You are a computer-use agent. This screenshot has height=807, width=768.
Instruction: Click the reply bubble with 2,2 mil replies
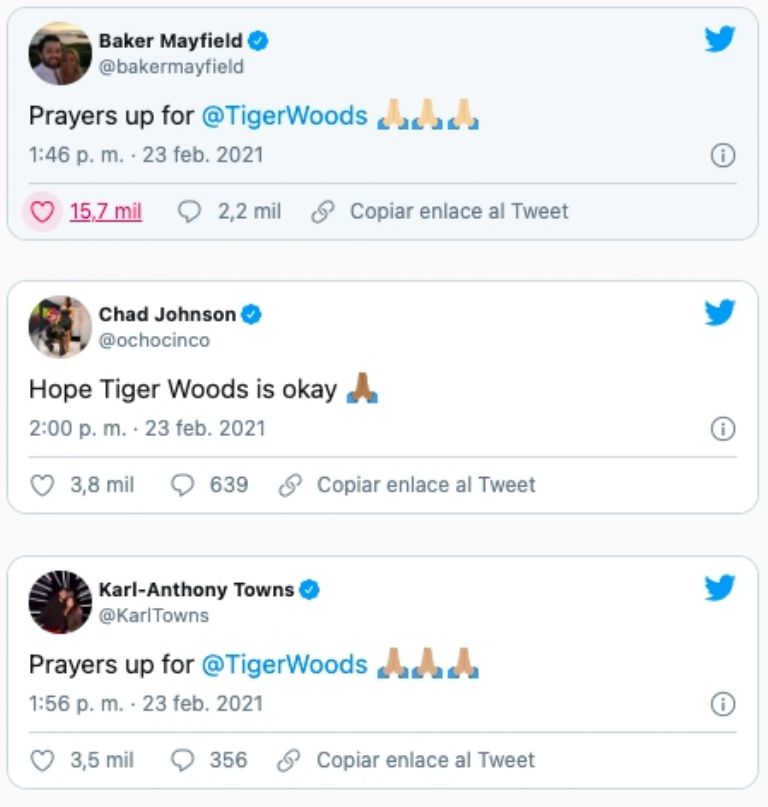pyautogui.click(x=189, y=212)
